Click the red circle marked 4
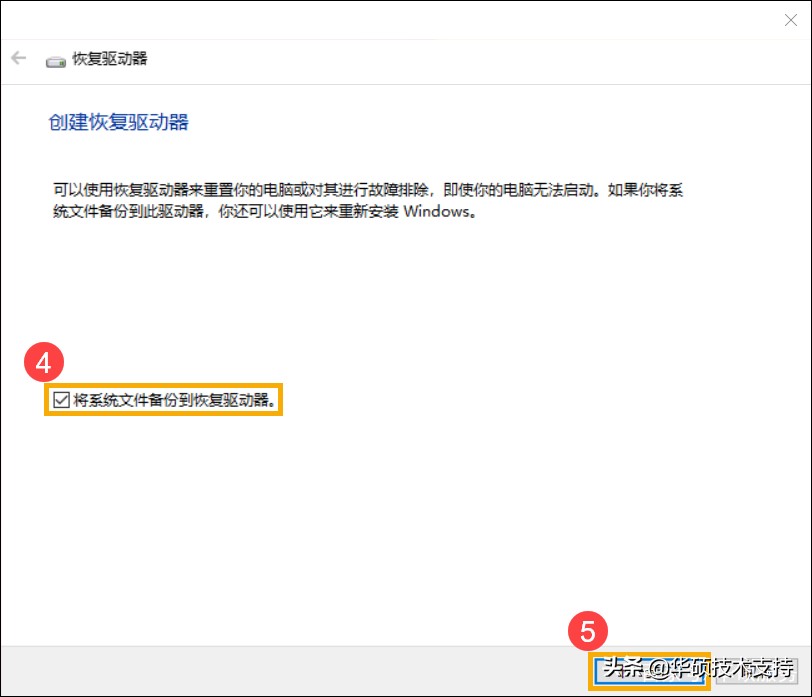This screenshot has width=812, height=697. point(42,364)
